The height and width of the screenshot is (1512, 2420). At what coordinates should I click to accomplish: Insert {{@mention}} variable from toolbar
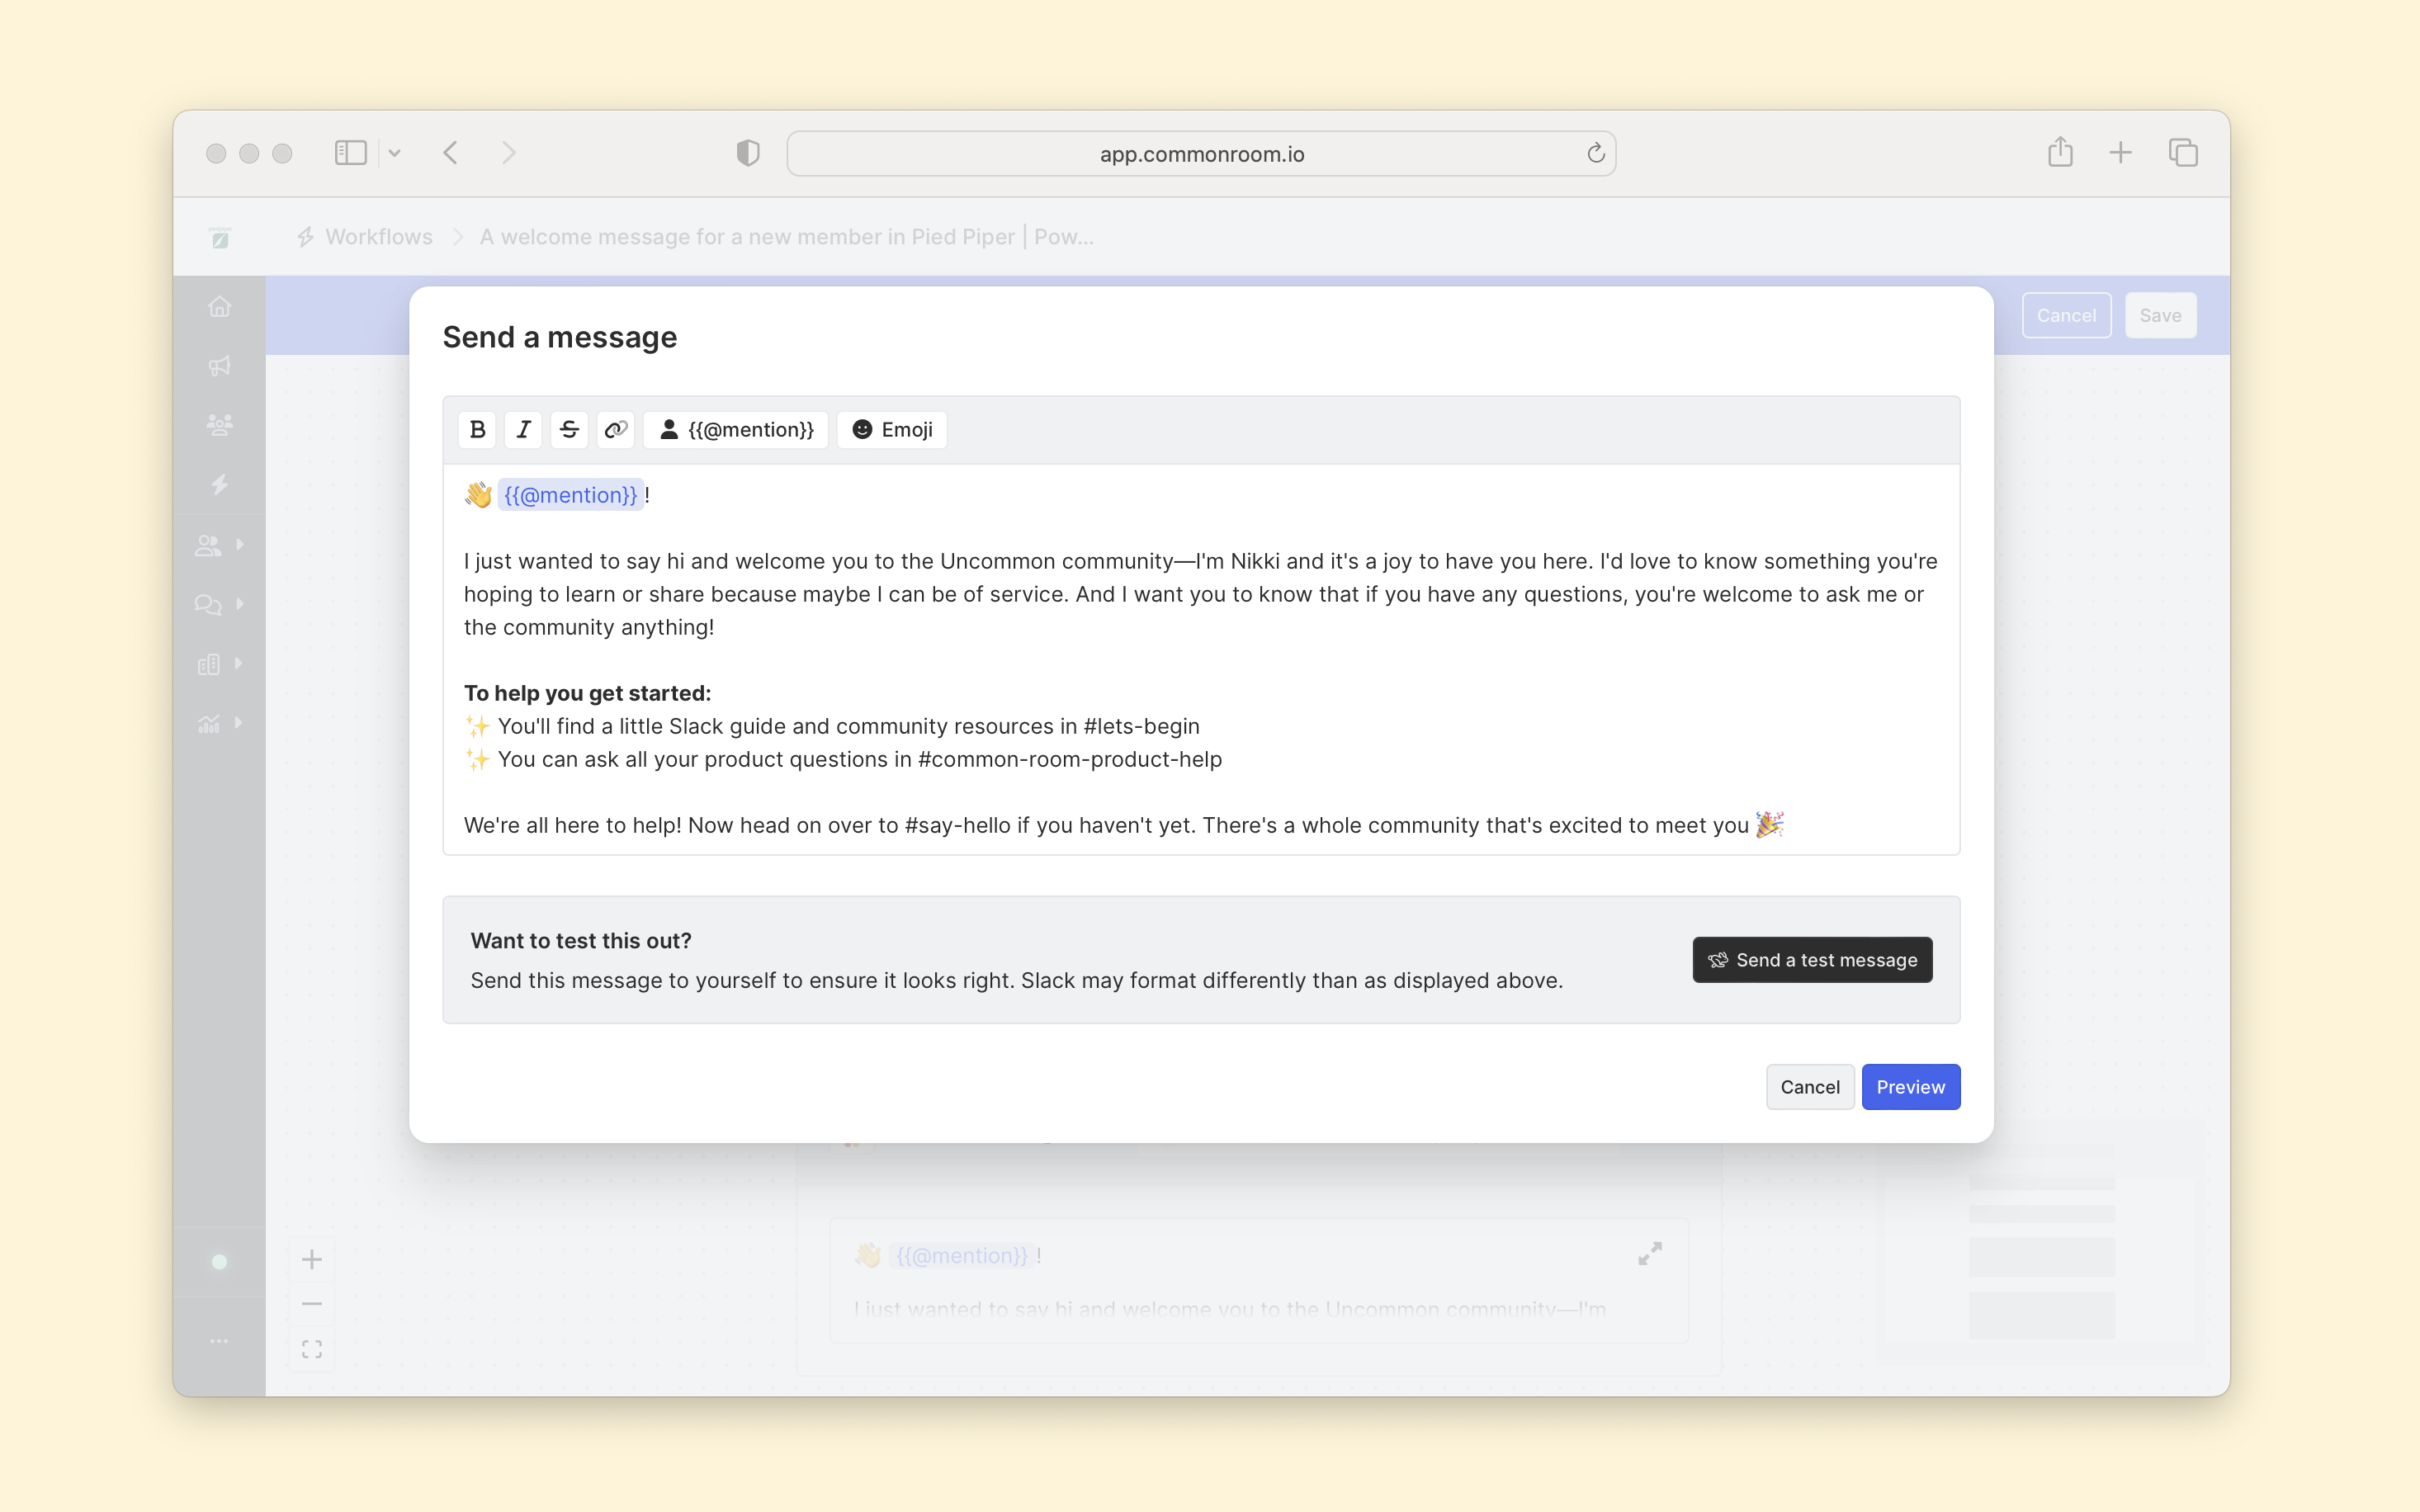[736, 430]
